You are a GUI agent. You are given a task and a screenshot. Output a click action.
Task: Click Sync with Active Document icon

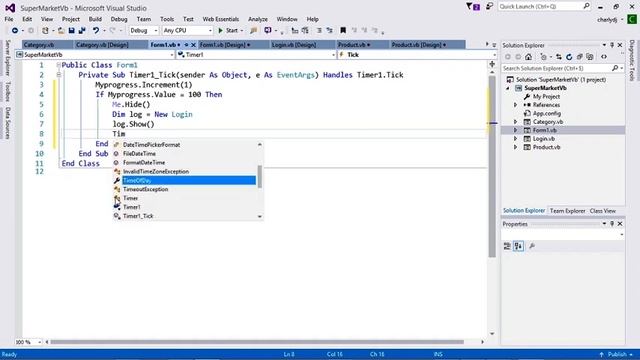[558, 57]
